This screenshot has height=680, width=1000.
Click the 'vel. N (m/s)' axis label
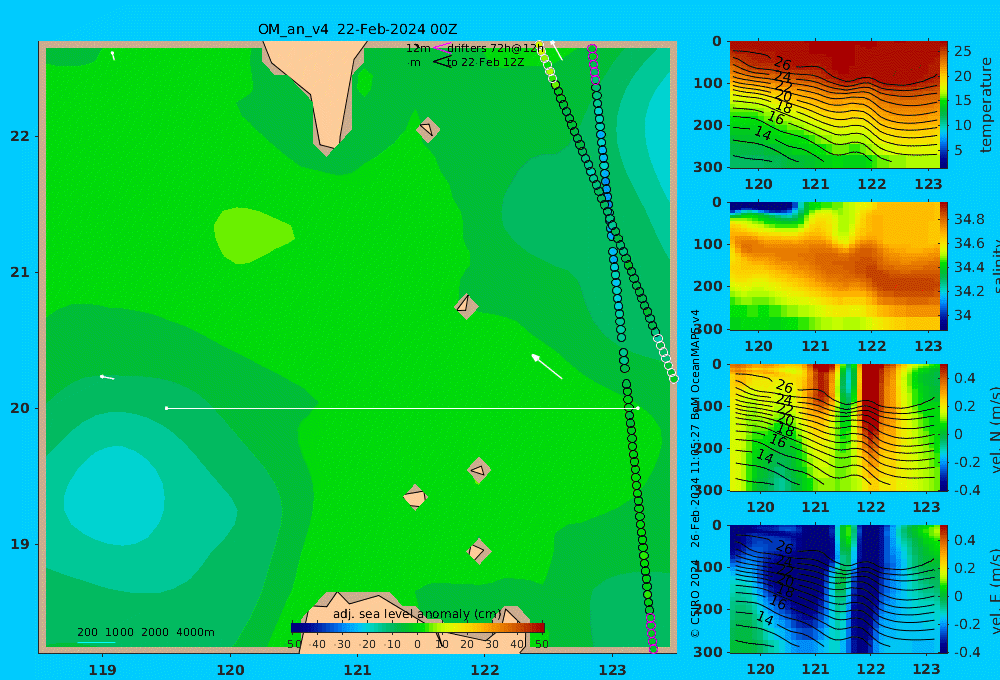(995, 429)
